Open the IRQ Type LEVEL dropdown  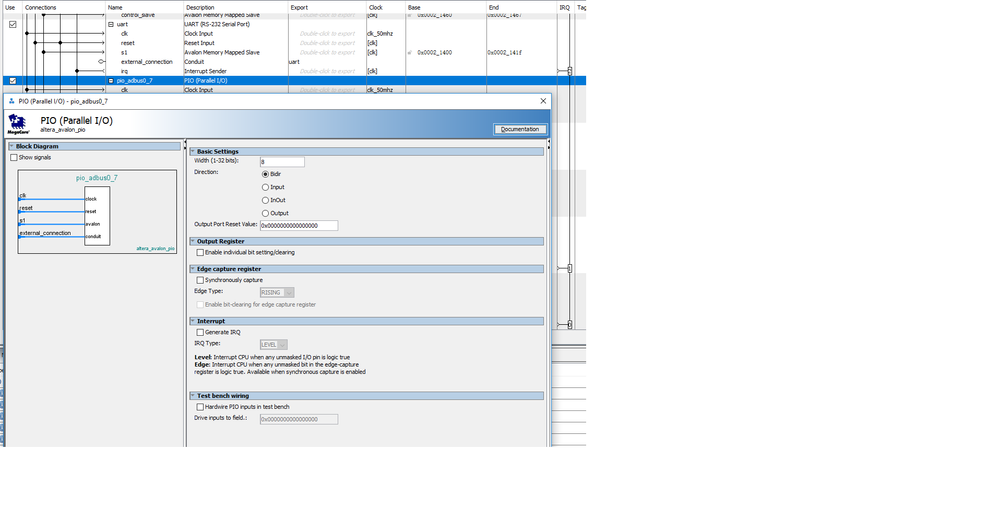[x=274, y=345]
